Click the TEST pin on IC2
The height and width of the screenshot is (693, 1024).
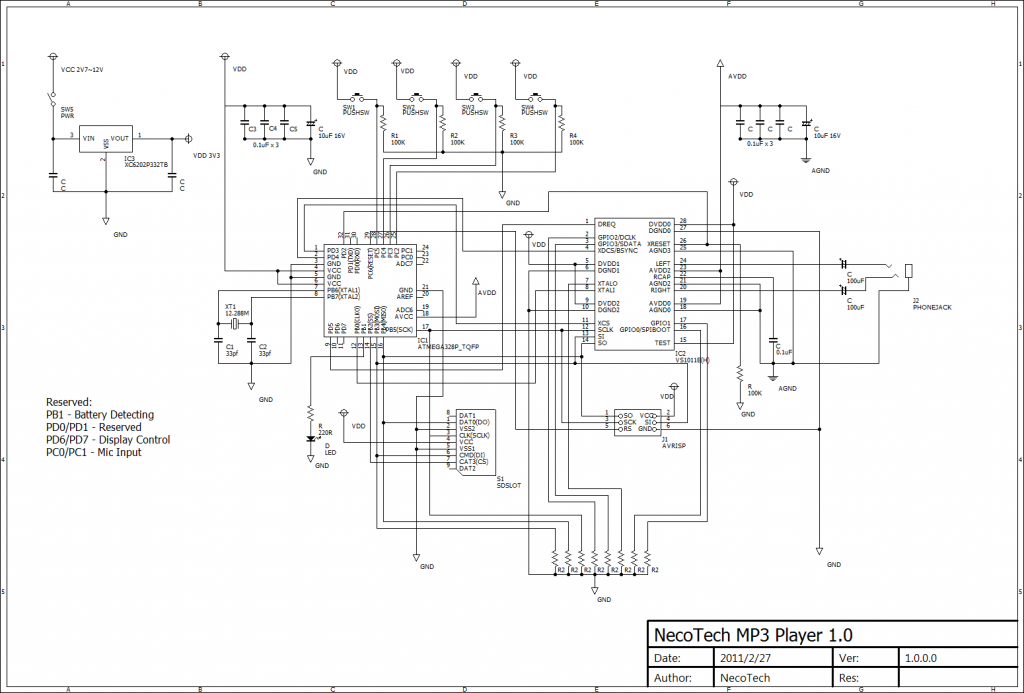pyautogui.click(x=663, y=343)
